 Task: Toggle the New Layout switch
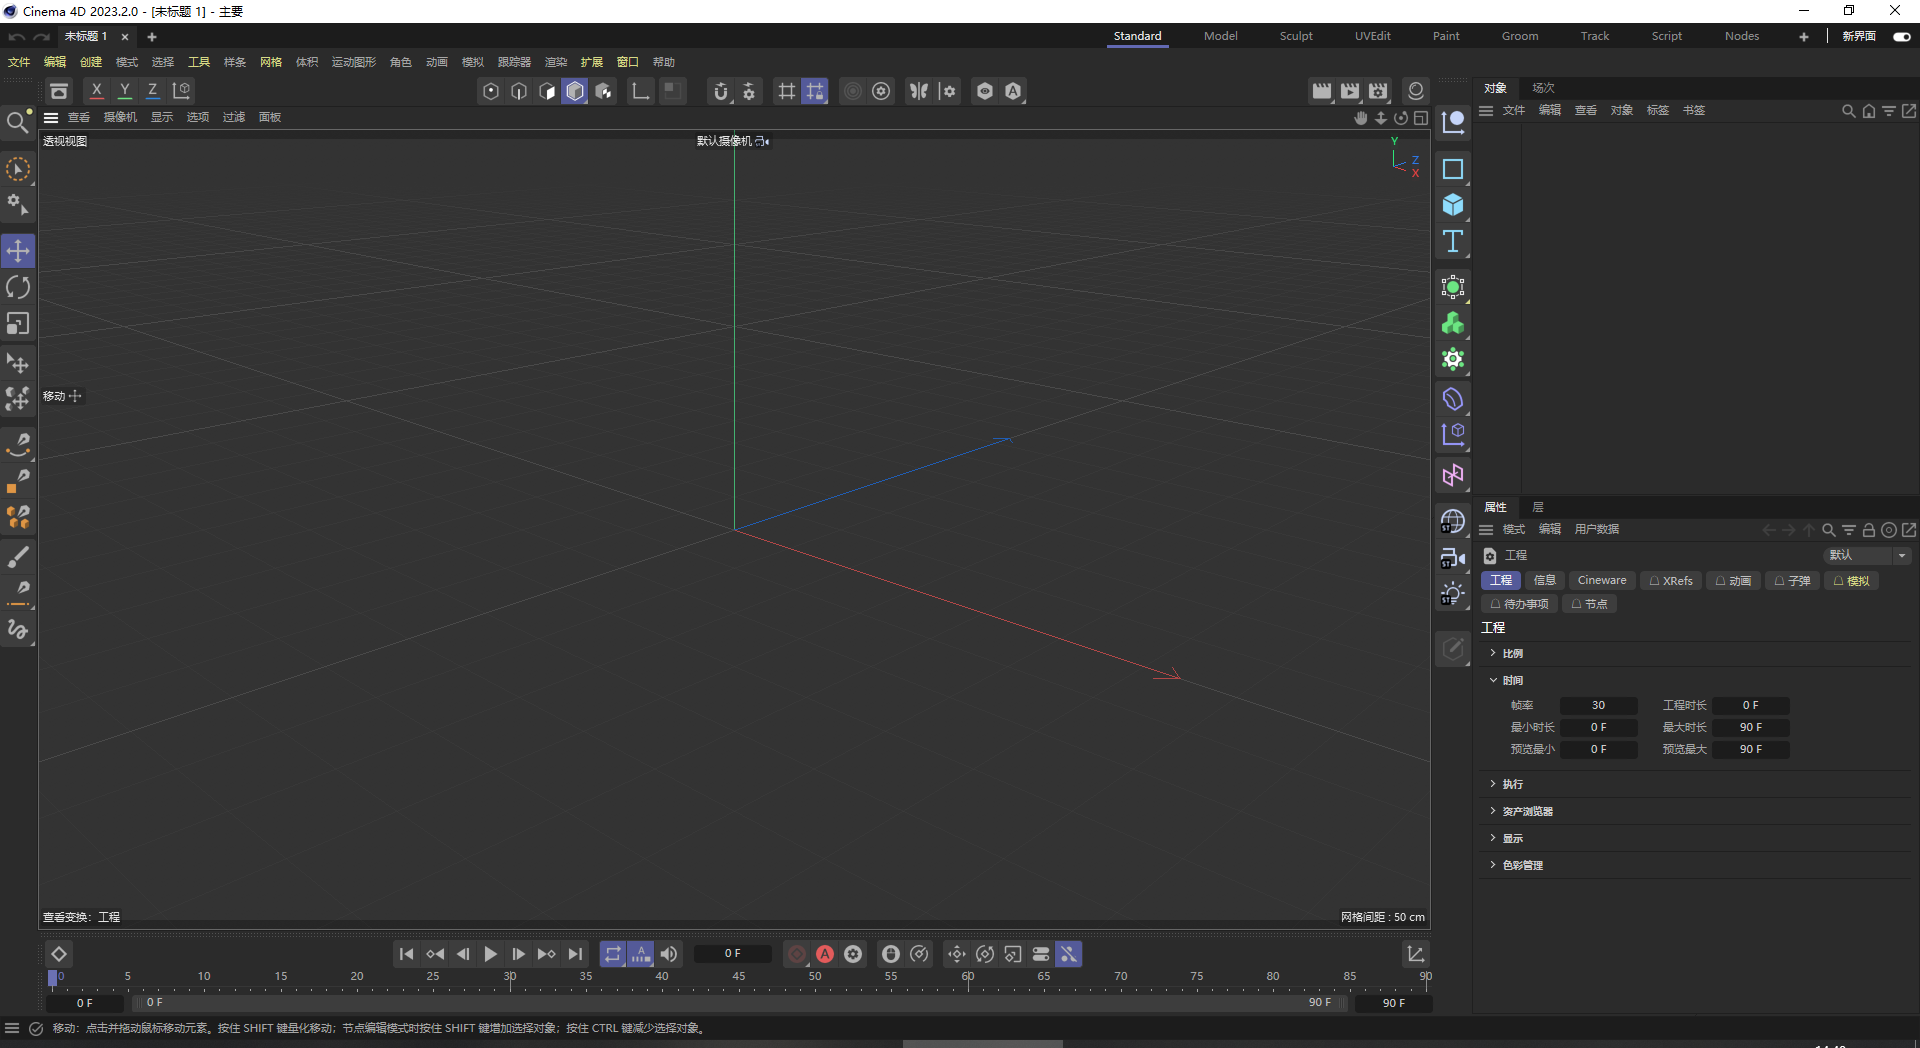pos(1901,36)
